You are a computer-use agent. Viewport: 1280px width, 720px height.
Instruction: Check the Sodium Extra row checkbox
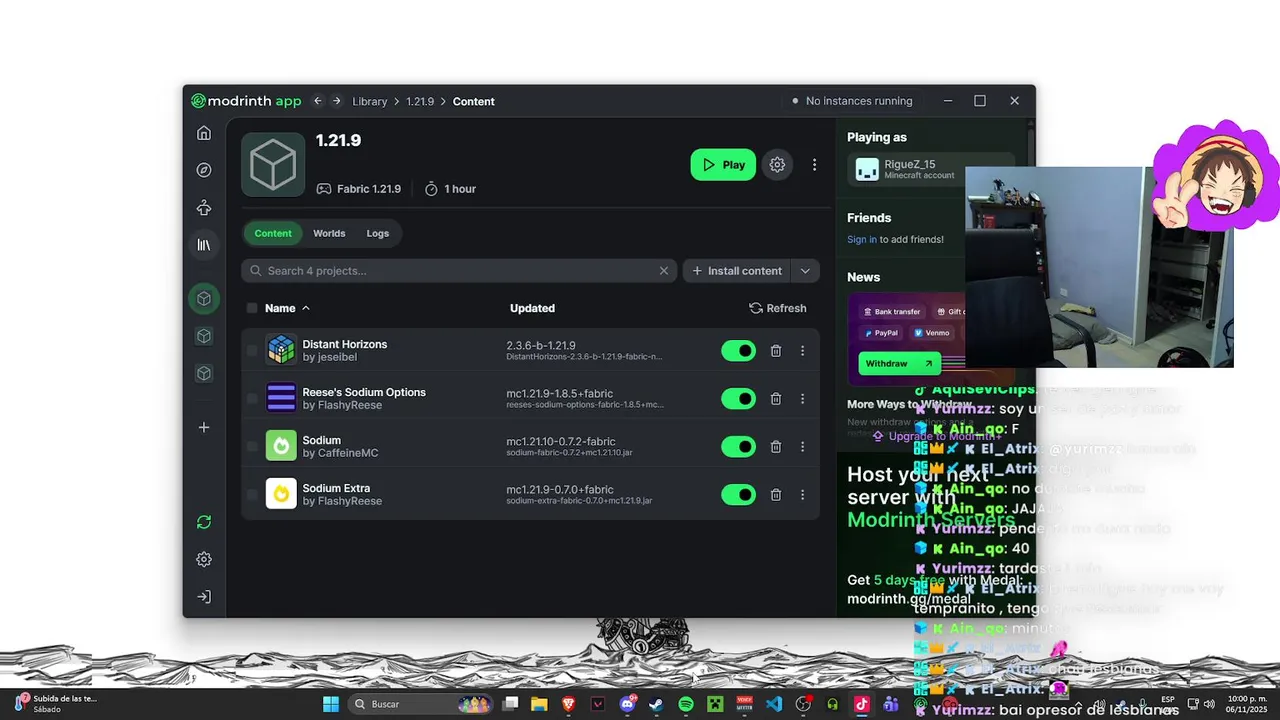pos(252,495)
